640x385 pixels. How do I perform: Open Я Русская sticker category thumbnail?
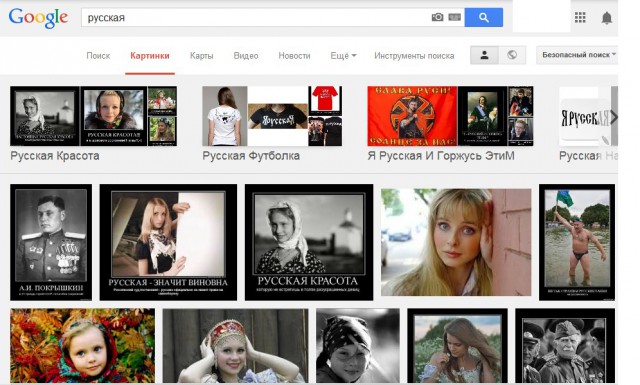point(584,116)
